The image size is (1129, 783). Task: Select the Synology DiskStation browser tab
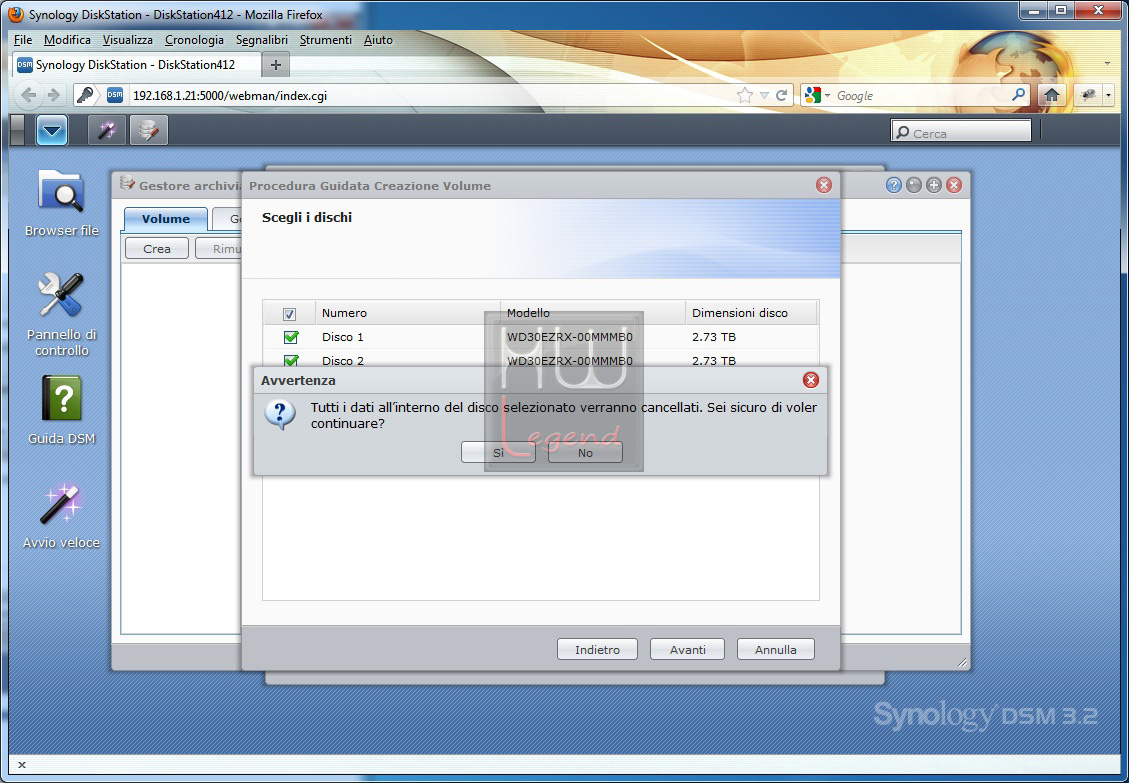(135, 65)
